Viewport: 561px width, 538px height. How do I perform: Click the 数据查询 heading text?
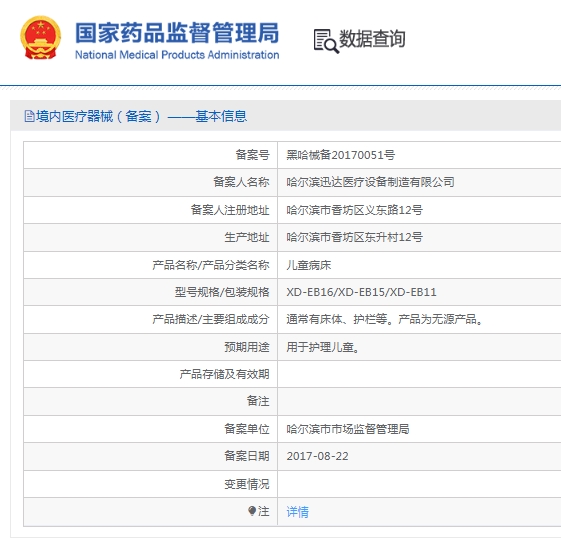[372, 39]
